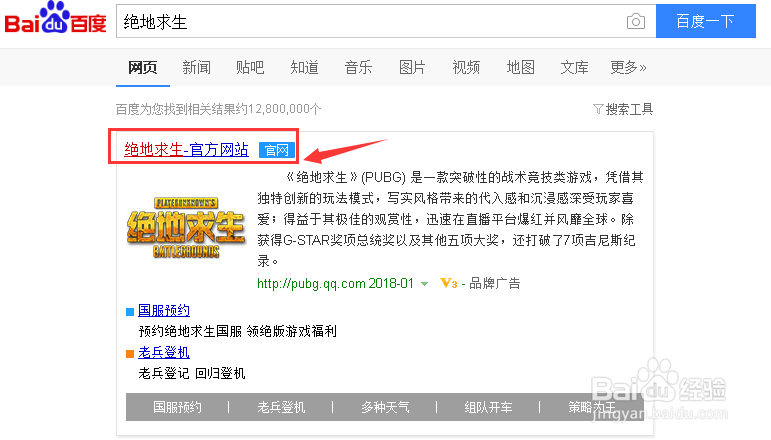The image size is (771, 440).
Task: Open the 绝地求生-官方网站 result link
Action: point(186,149)
